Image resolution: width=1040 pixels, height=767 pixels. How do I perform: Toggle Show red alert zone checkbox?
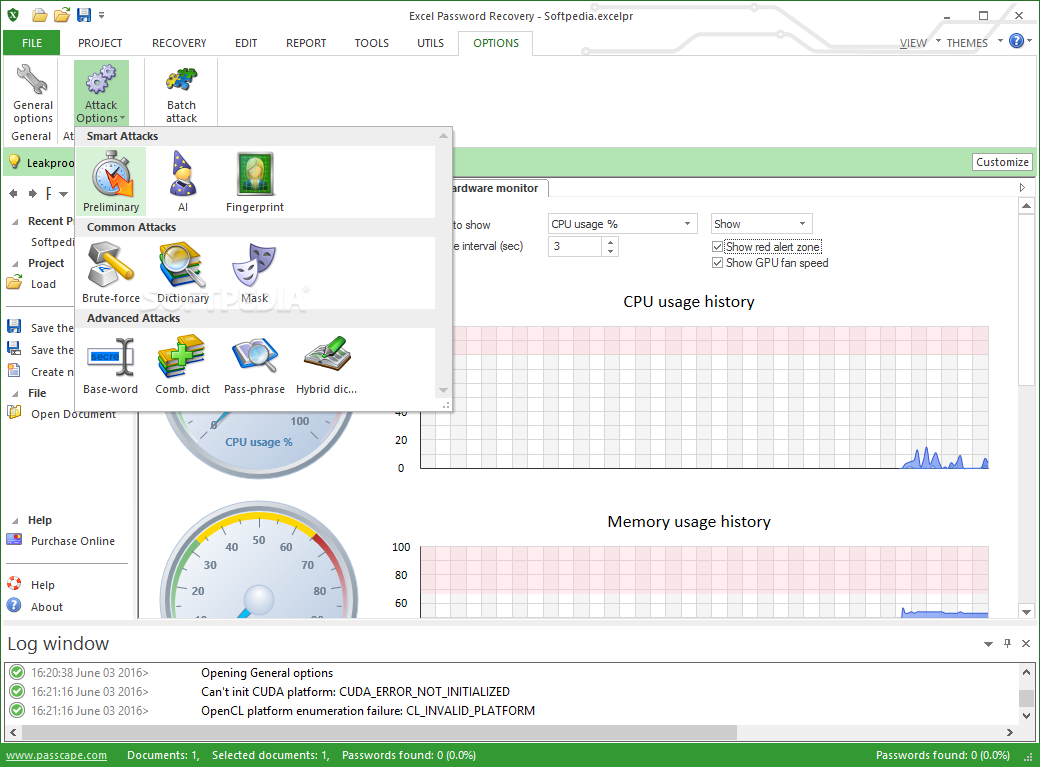[x=717, y=247]
